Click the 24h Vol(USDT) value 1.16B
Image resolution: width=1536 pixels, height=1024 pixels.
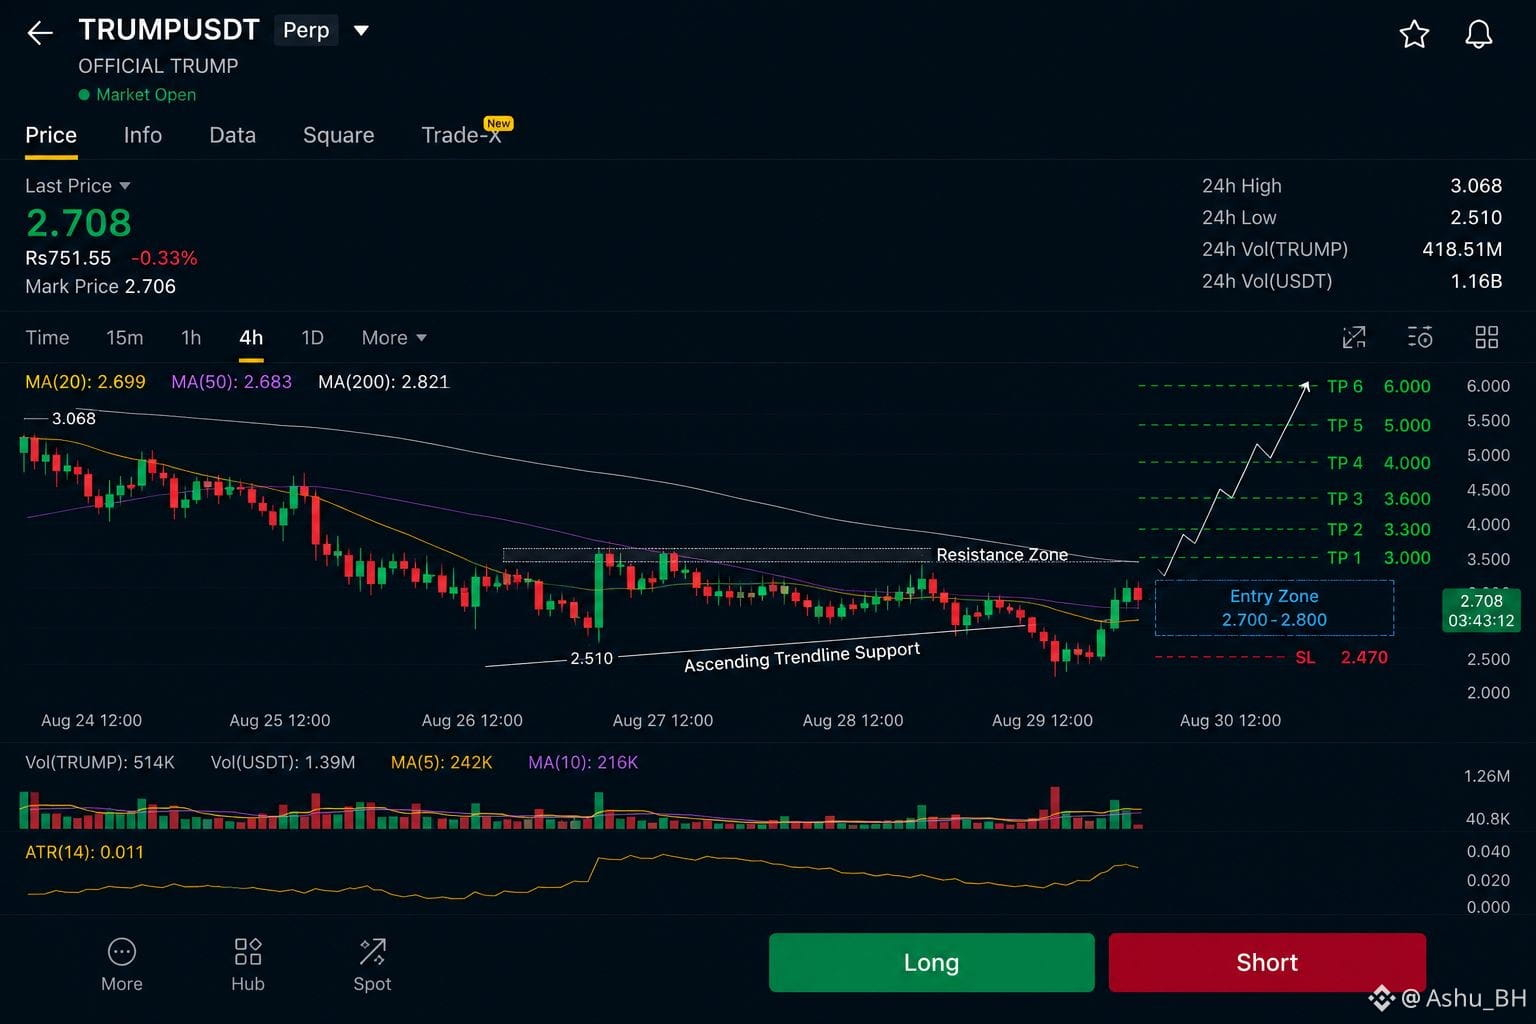[x=1476, y=282]
